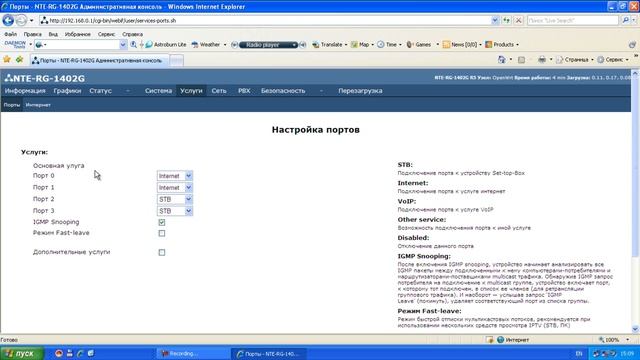
Task: Open the Порт 3 service dropdown
Action: 174,211
